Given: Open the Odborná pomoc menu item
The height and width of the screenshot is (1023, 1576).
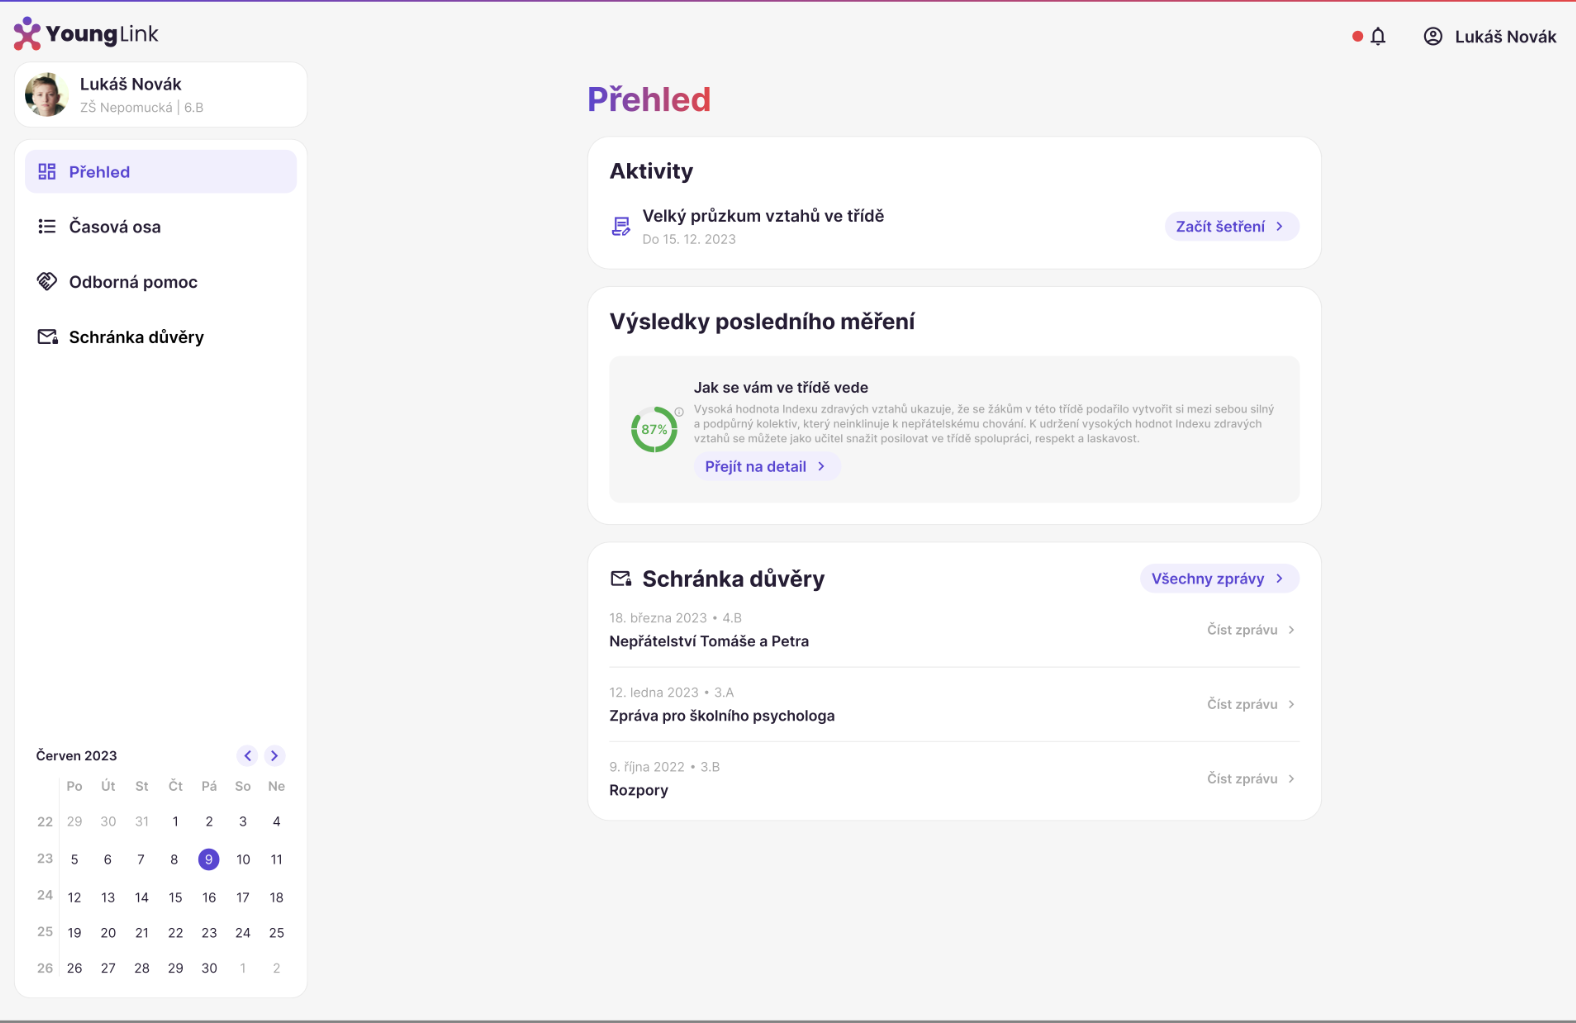Looking at the screenshot, I should pyautogui.click(x=161, y=282).
